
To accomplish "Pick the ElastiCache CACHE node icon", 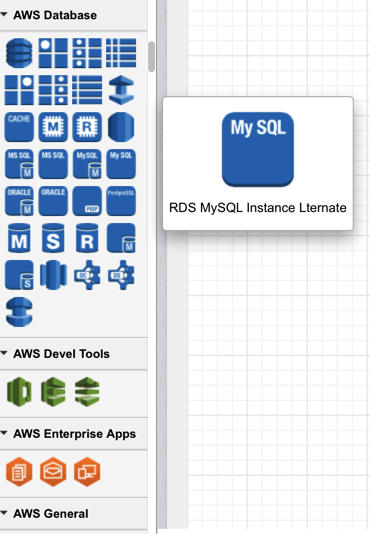I will 19,127.
